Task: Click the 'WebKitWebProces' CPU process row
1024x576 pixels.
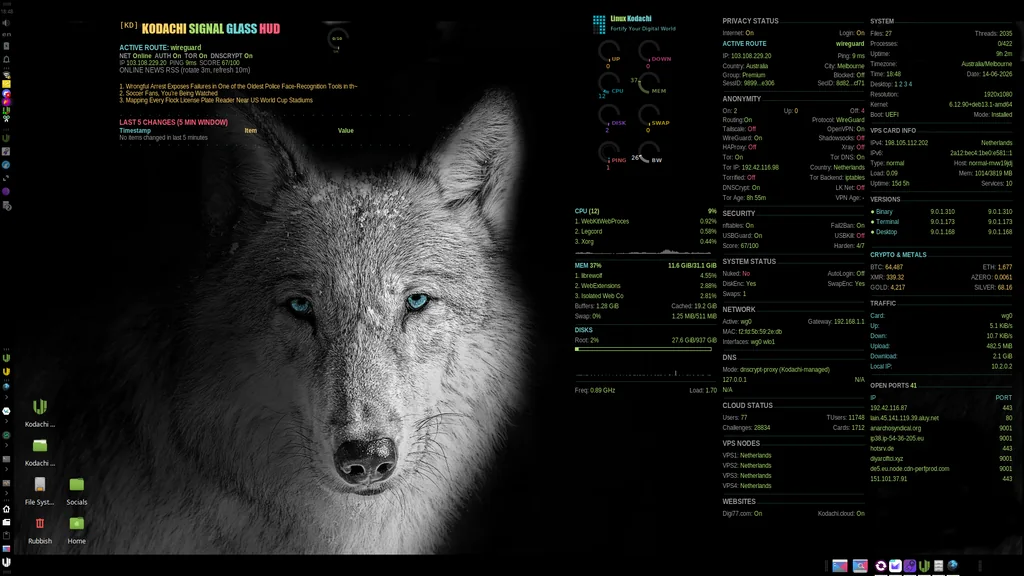Action: [645, 221]
